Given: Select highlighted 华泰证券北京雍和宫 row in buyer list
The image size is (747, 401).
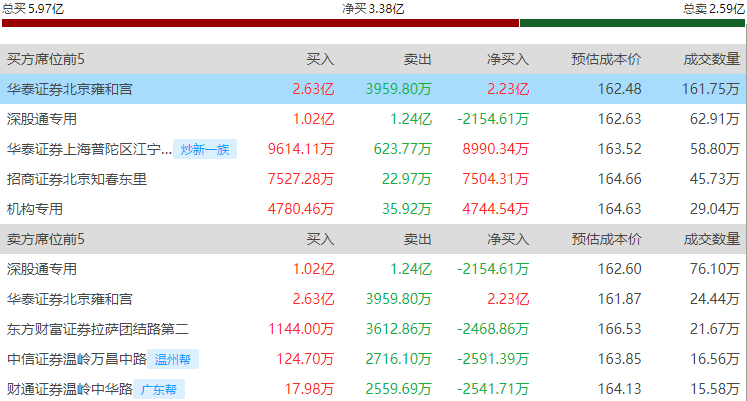Looking at the screenshot, I should point(373,89).
